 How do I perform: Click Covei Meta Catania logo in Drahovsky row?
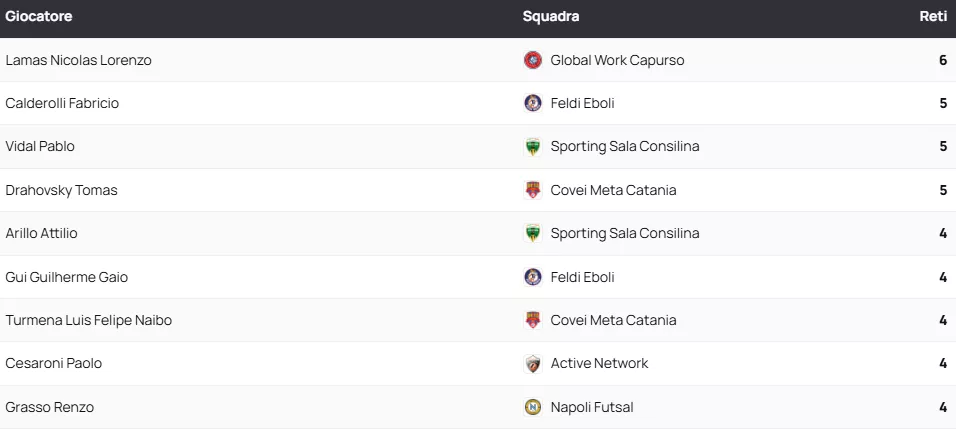[x=532, y=190]
